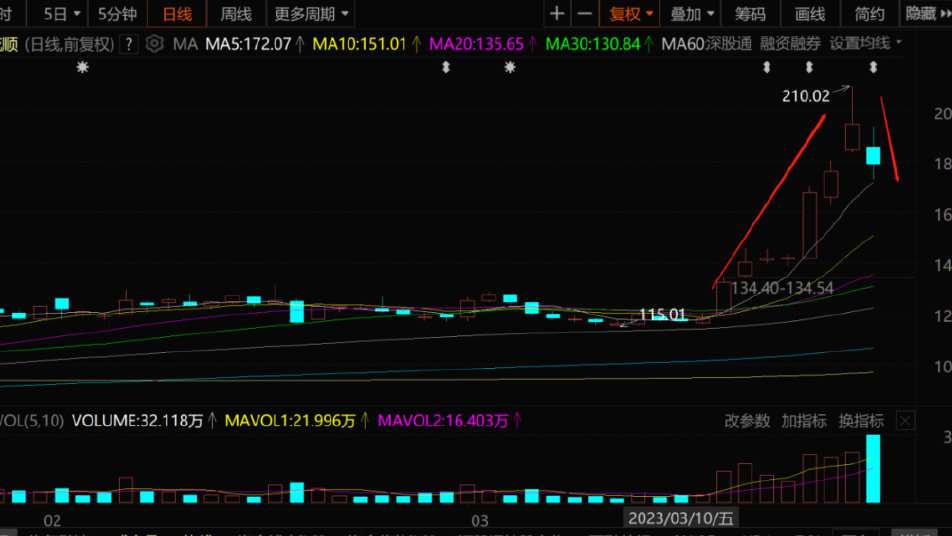Viewport: 952px width, 536px height.
Task: Click the first star event marker at left
Action: coord(83,67)
